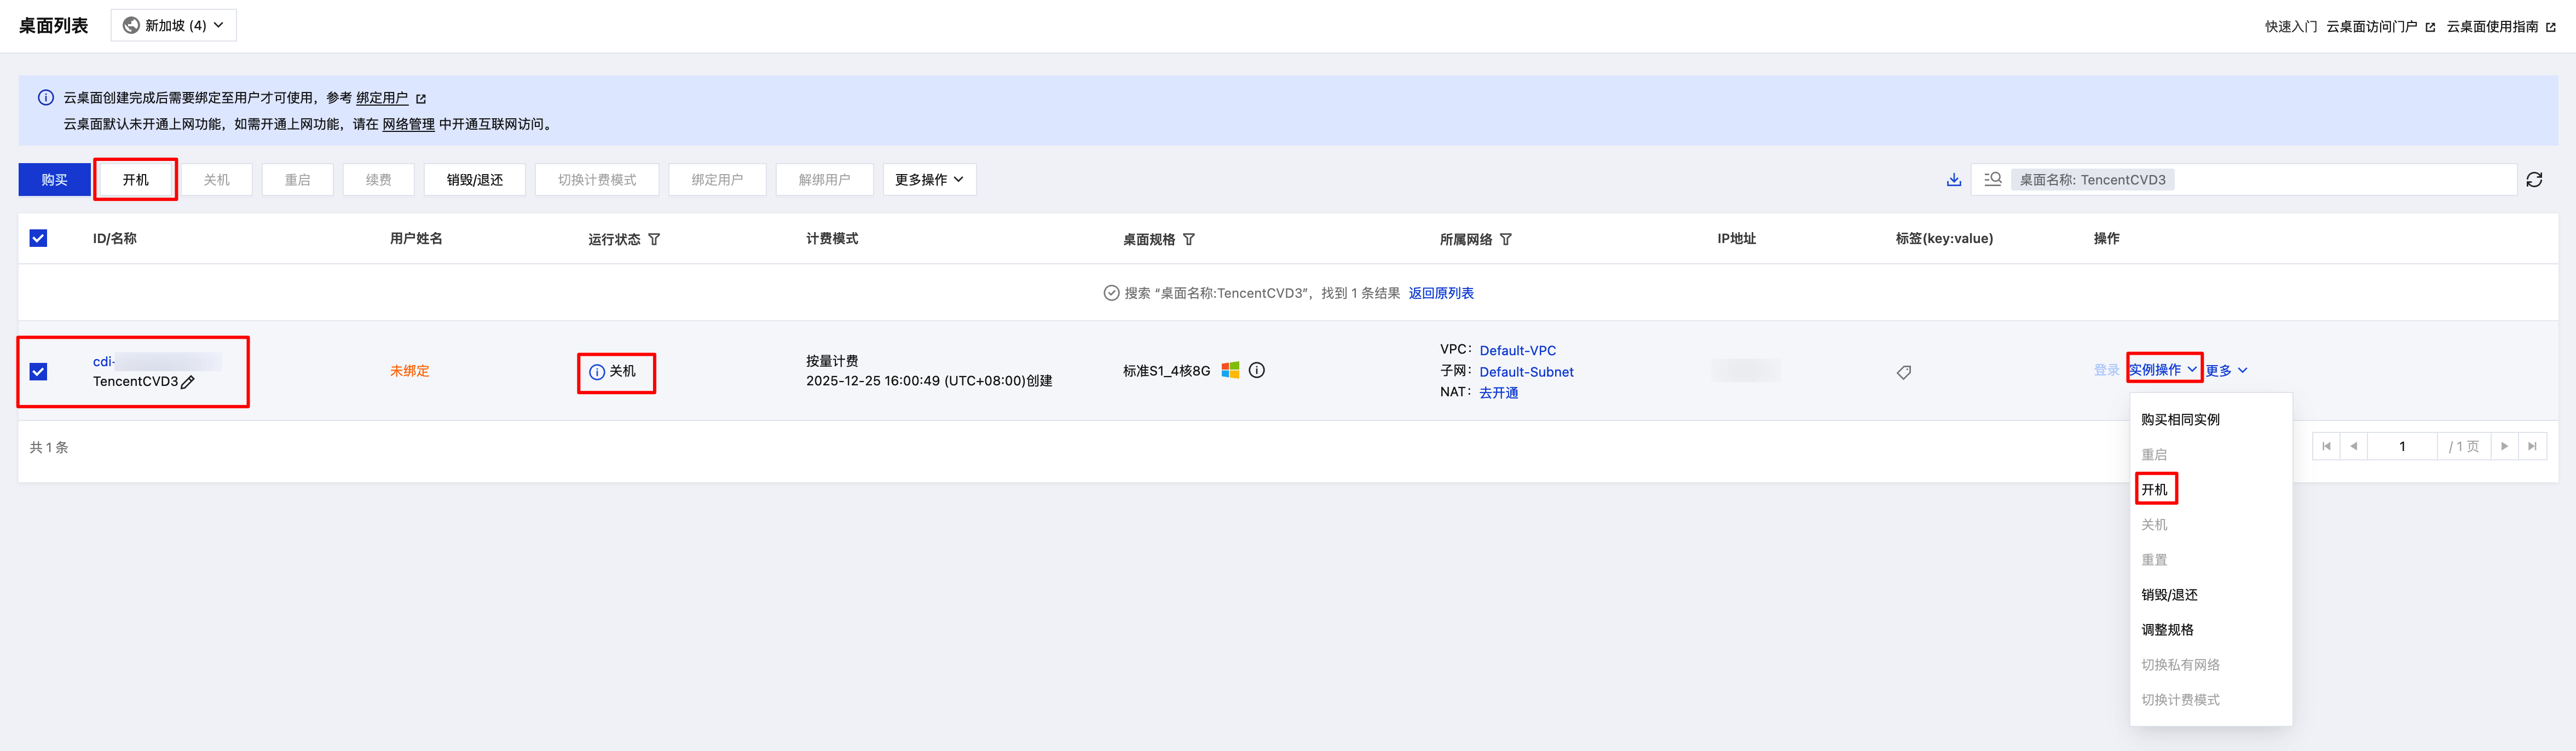
Task: Open the Singapore region dropdown
Action: (174, 25)
